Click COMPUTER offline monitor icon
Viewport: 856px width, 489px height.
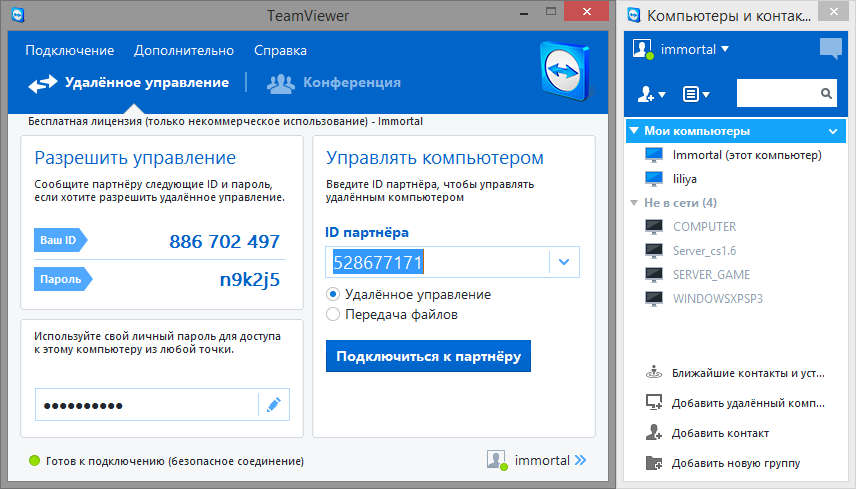point(654,226)
